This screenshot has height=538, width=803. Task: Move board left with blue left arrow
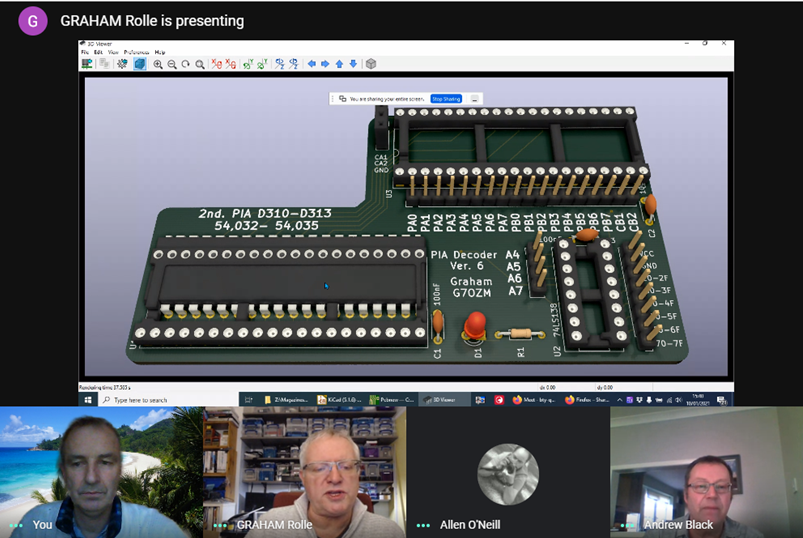point(311,64)
